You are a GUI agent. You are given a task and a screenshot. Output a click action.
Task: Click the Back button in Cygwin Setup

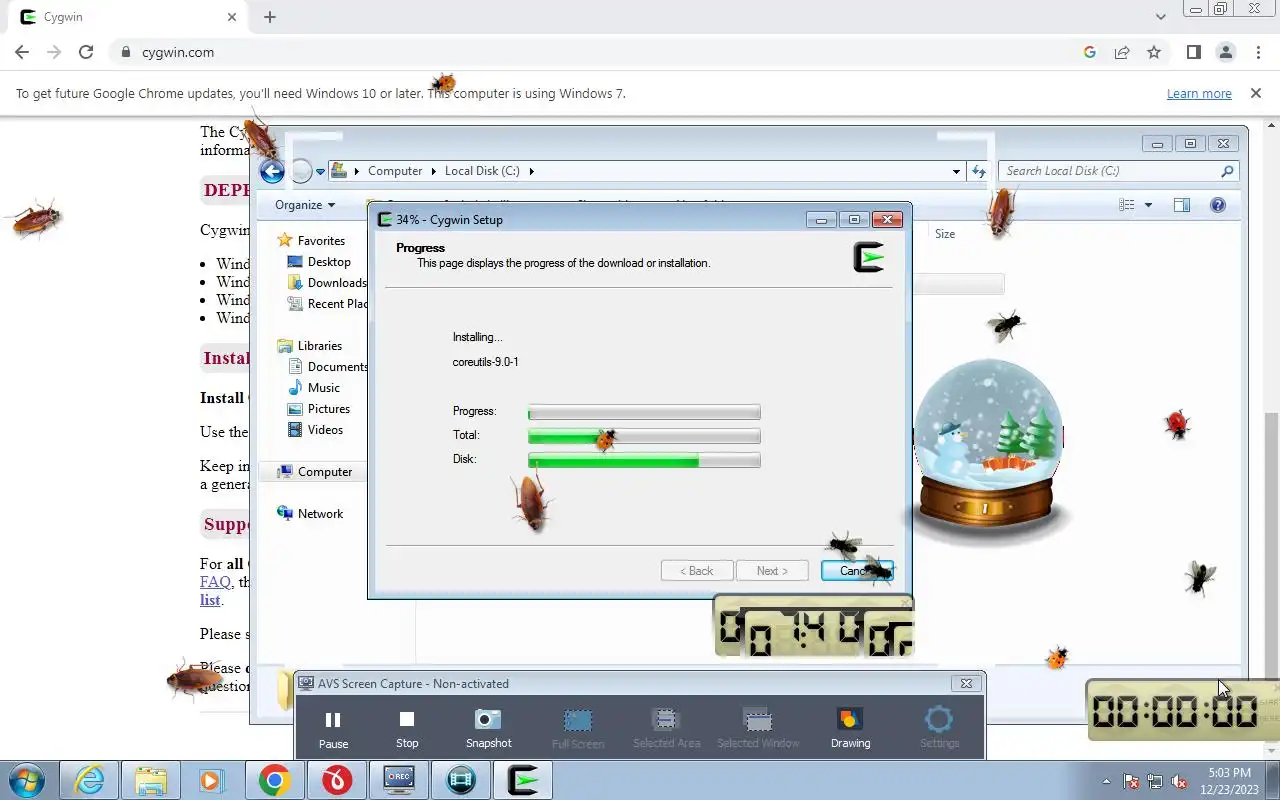(697, 571)
